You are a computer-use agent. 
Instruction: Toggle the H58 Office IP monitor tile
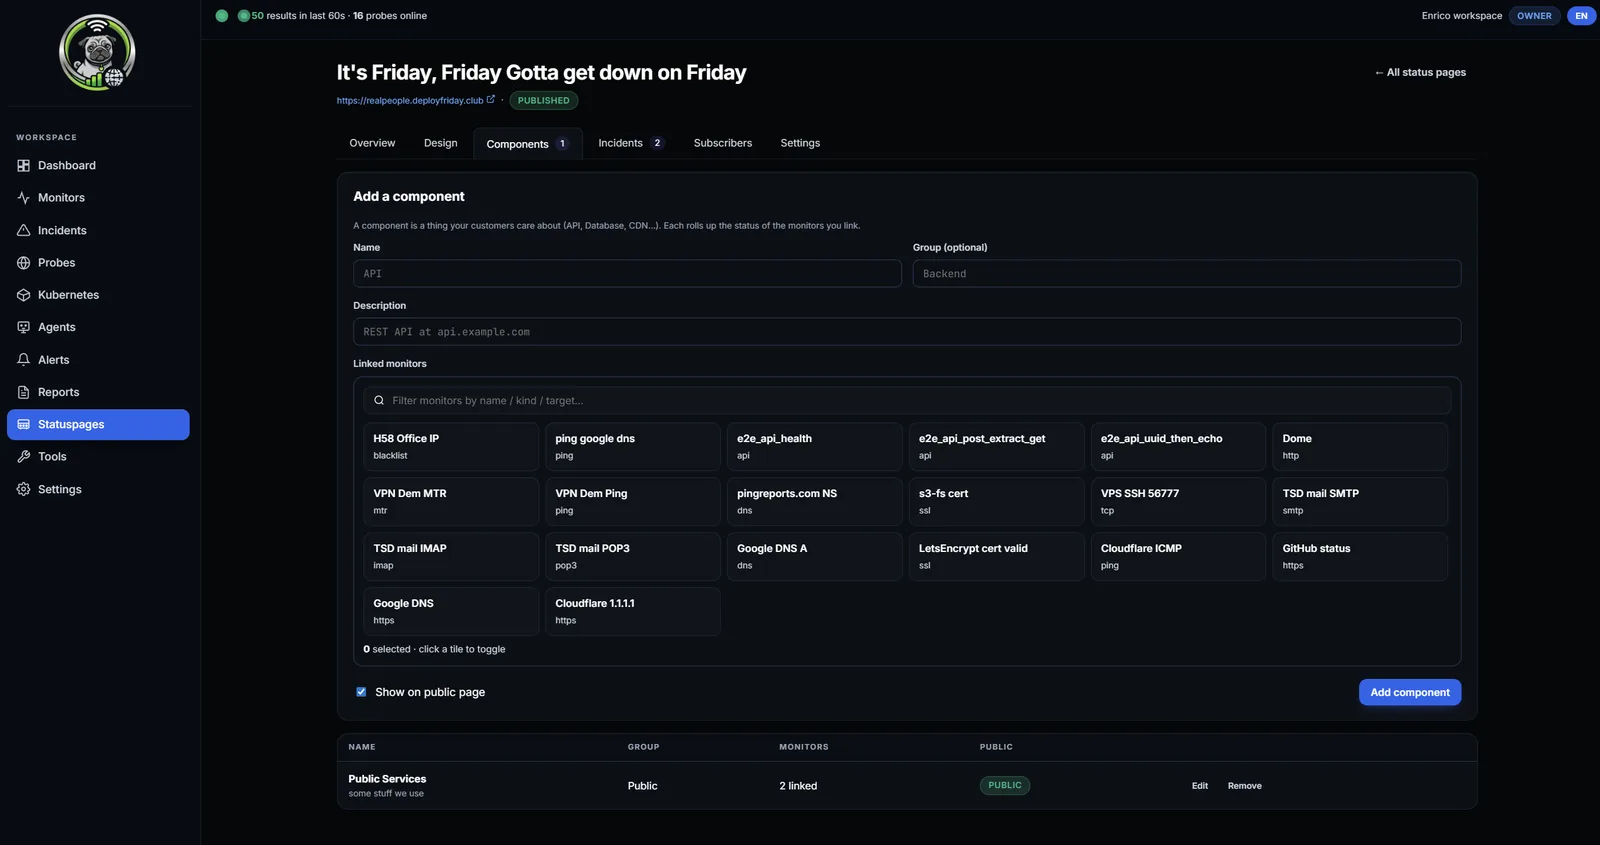pyautogui.click(x=451, y=446)
